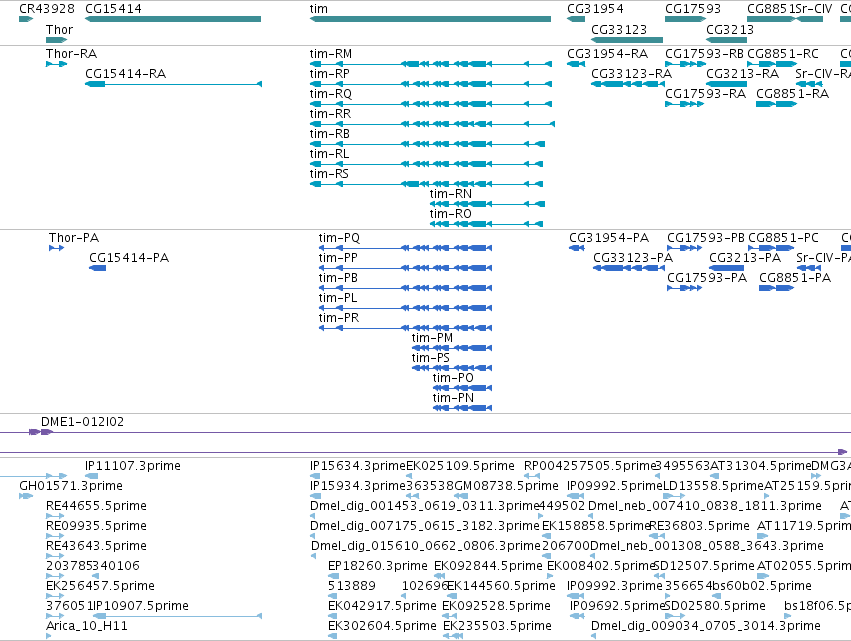This screenshot has height=641, width=851.
Task: Select transcript tim-RQ
Action: point(431,104)
